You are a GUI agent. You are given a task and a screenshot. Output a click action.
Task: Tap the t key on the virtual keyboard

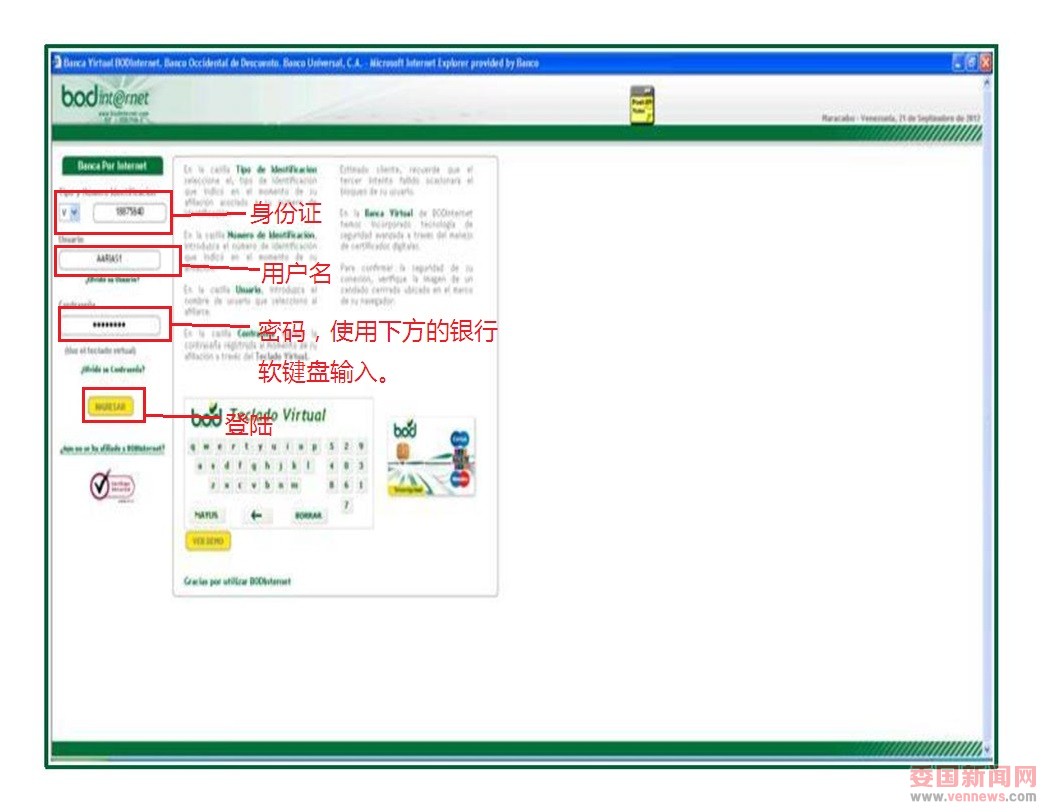point(247,447)
